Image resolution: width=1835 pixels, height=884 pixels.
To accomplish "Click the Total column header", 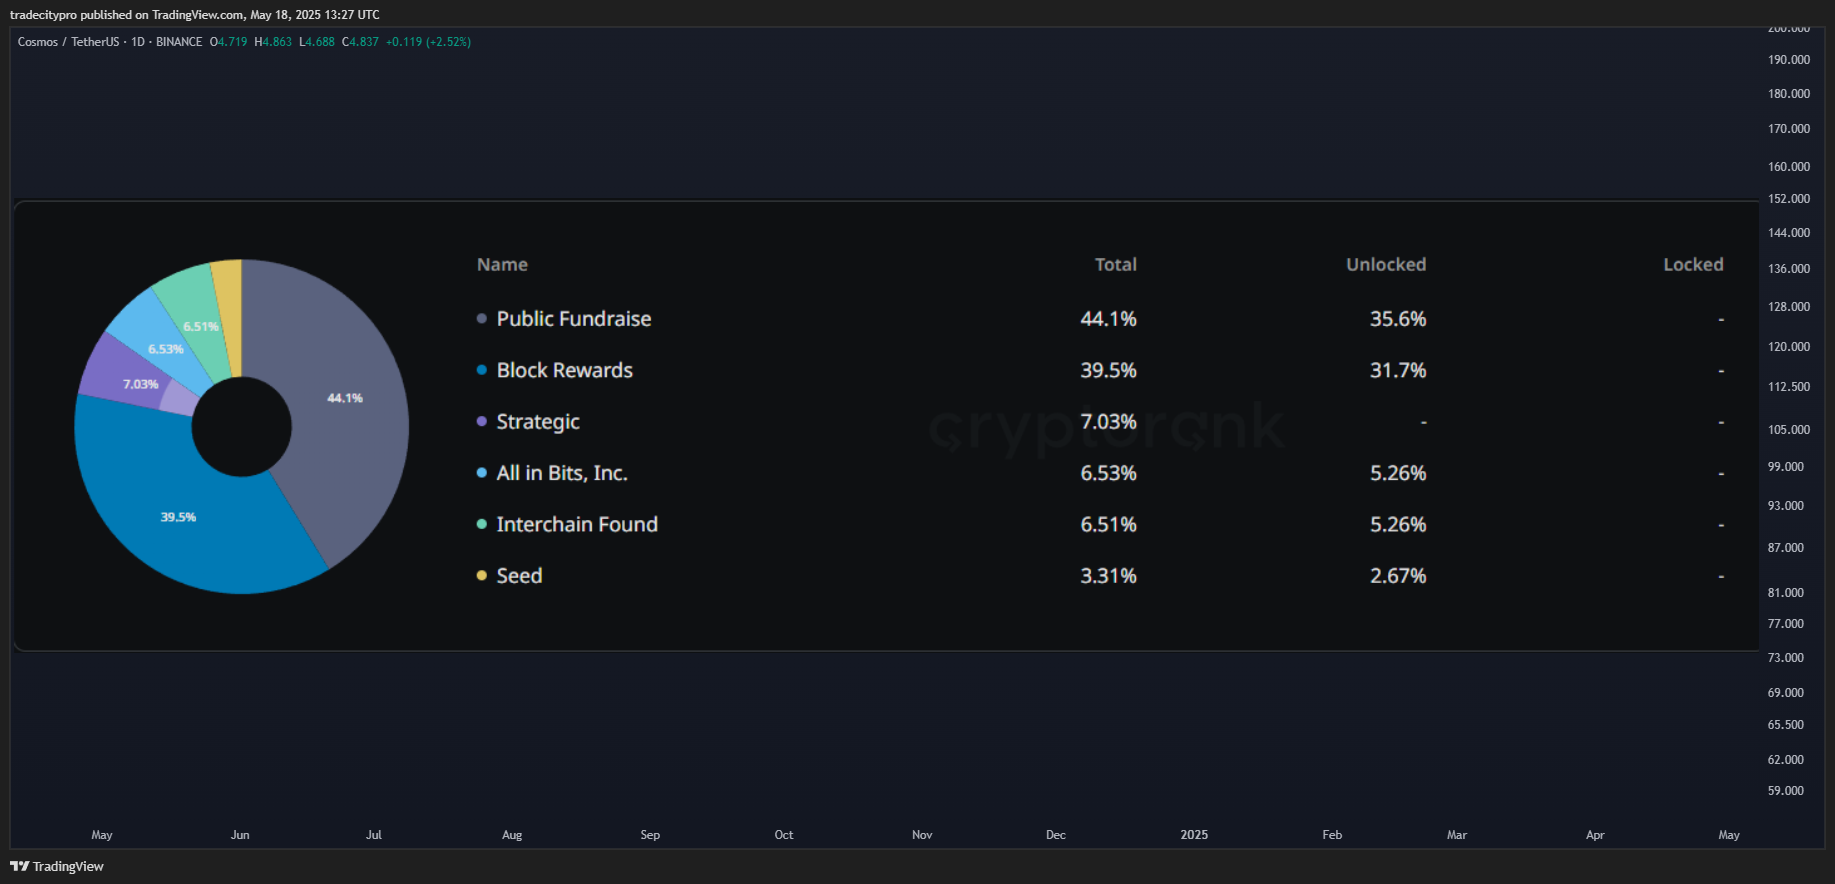I will coord(1116,265).
